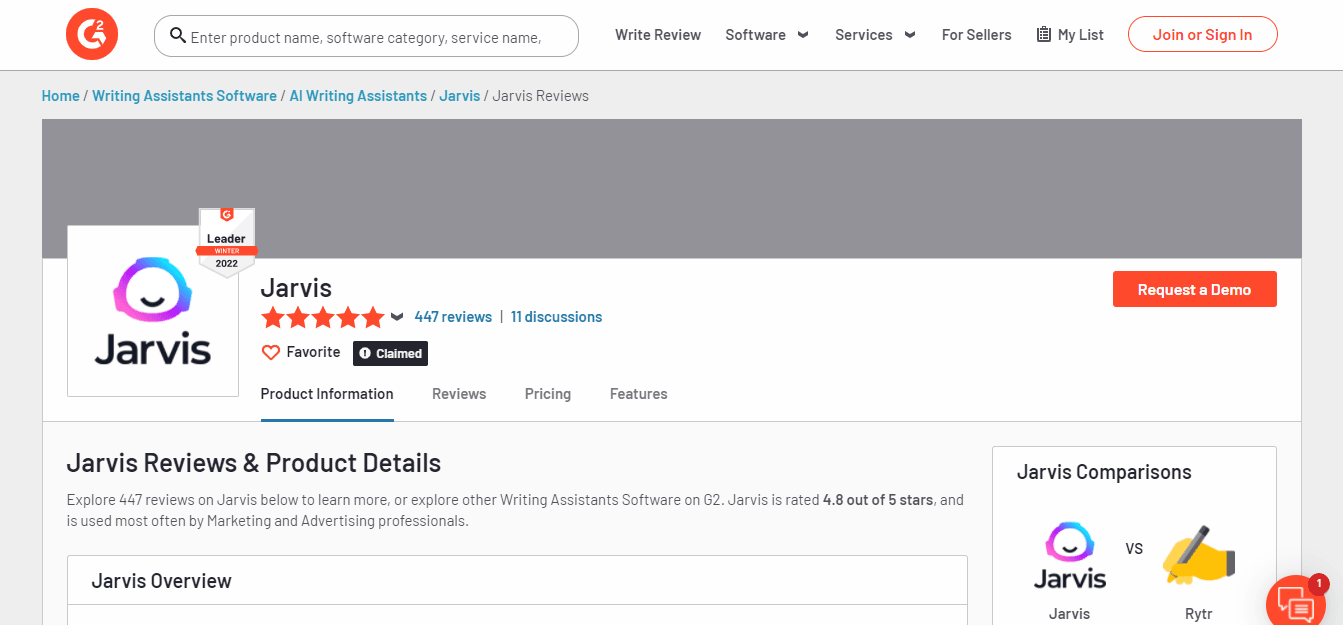Click the Jarvis product logo thumbnail
The height and width of the screenshot is (625, 1343).
point(153,311)
